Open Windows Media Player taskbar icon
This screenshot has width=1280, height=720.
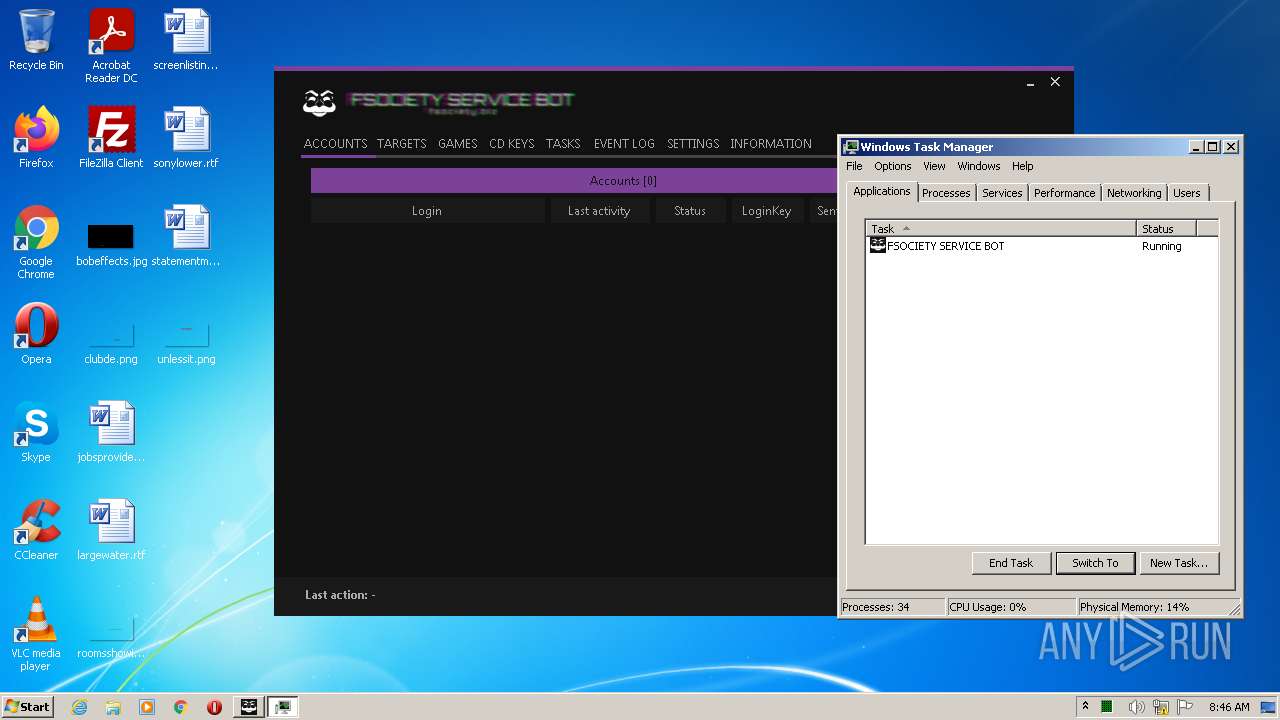[x=147, y=707]
